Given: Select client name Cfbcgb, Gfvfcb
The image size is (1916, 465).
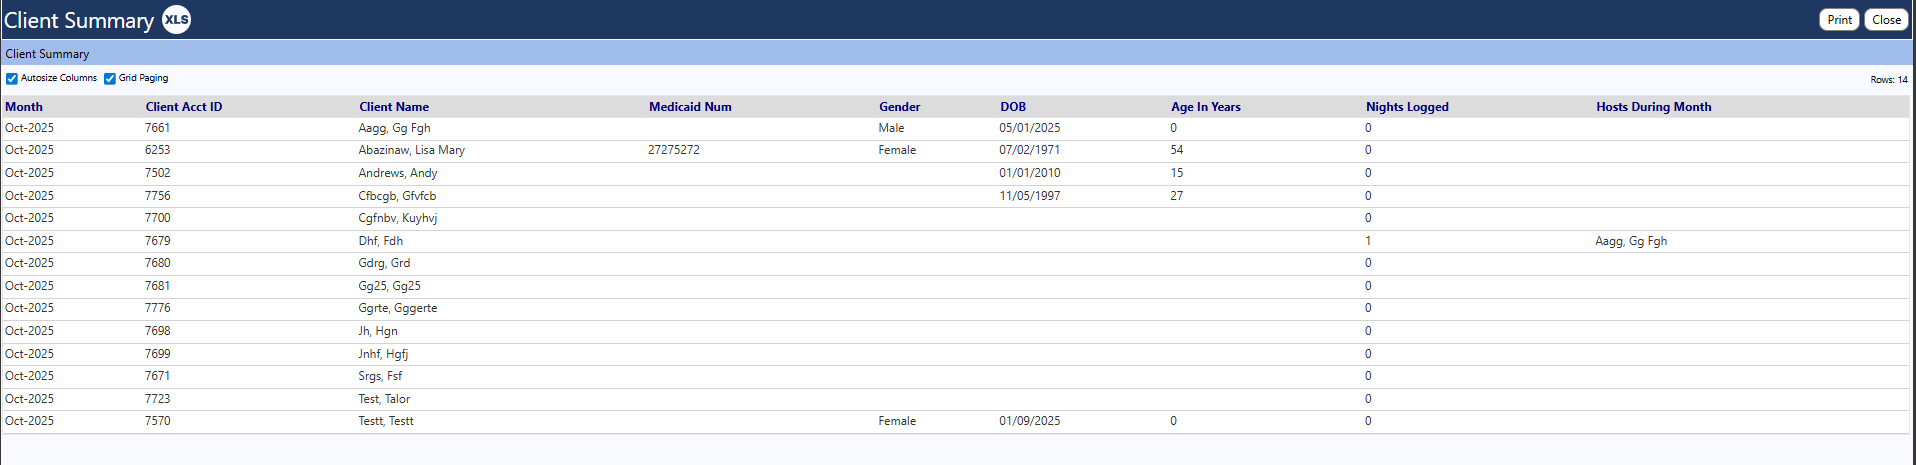Looking at the screenshot, I should tap(397, 196).
